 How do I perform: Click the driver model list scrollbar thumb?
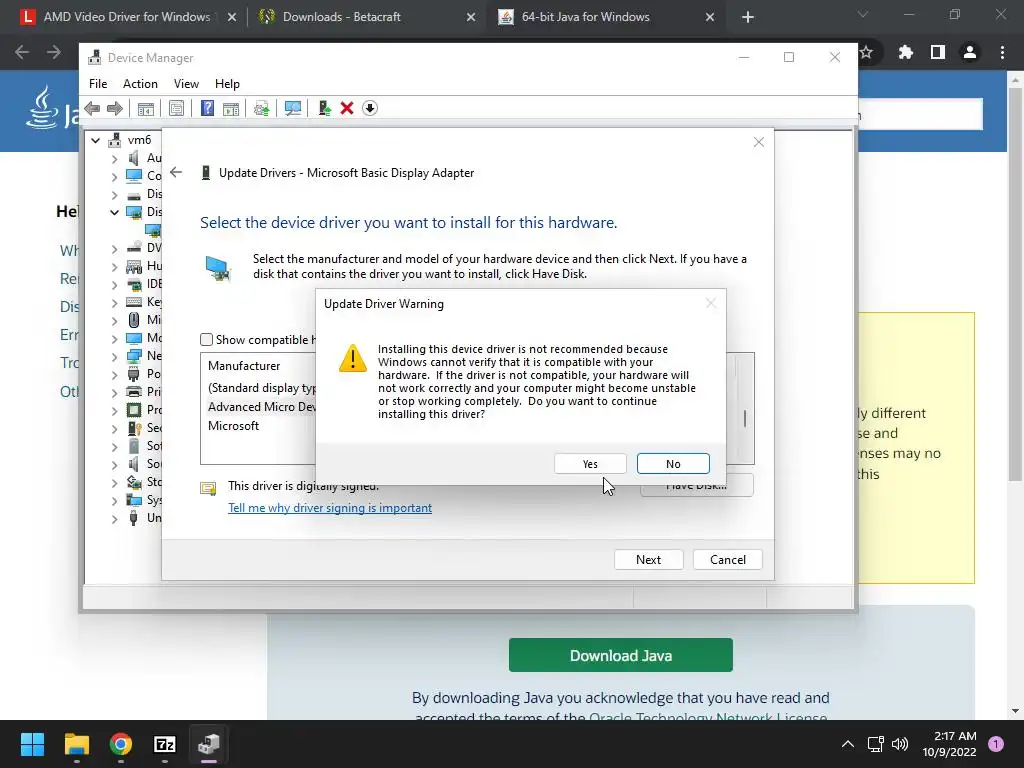pyautogui.click(x=744, y=418)
